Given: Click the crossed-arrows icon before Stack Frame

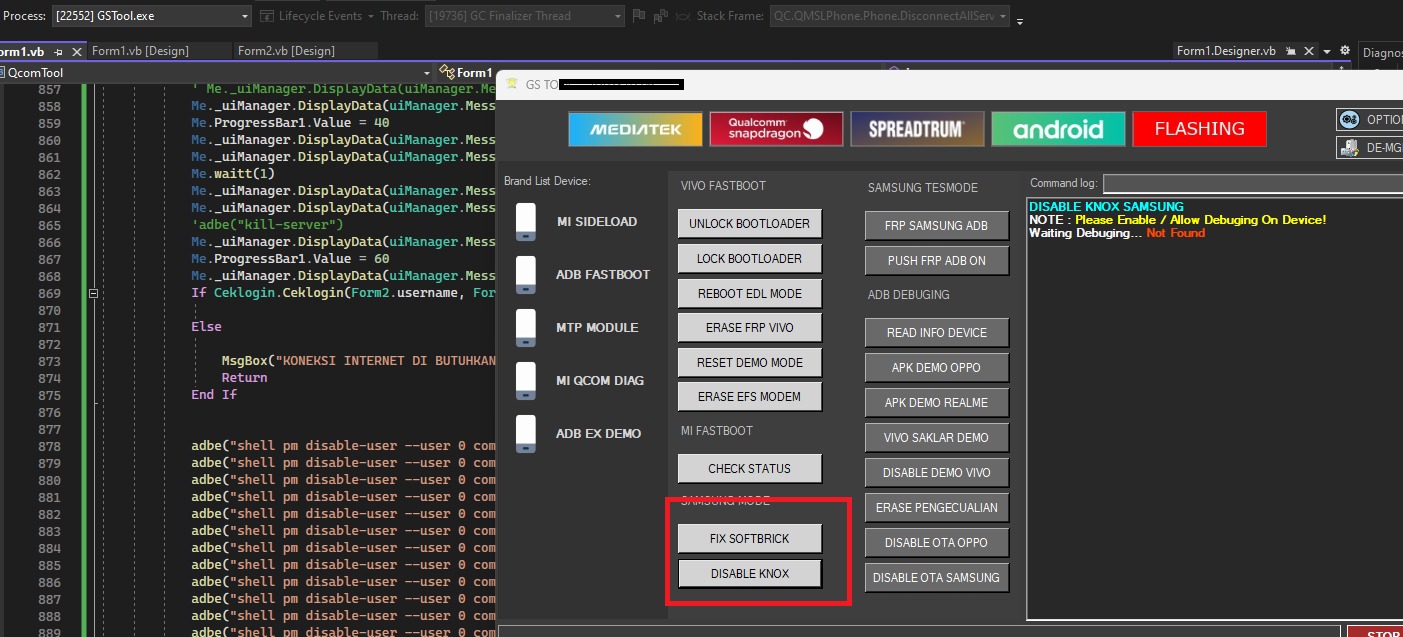Looking at the screenshot, I should [x=682, y=16].
